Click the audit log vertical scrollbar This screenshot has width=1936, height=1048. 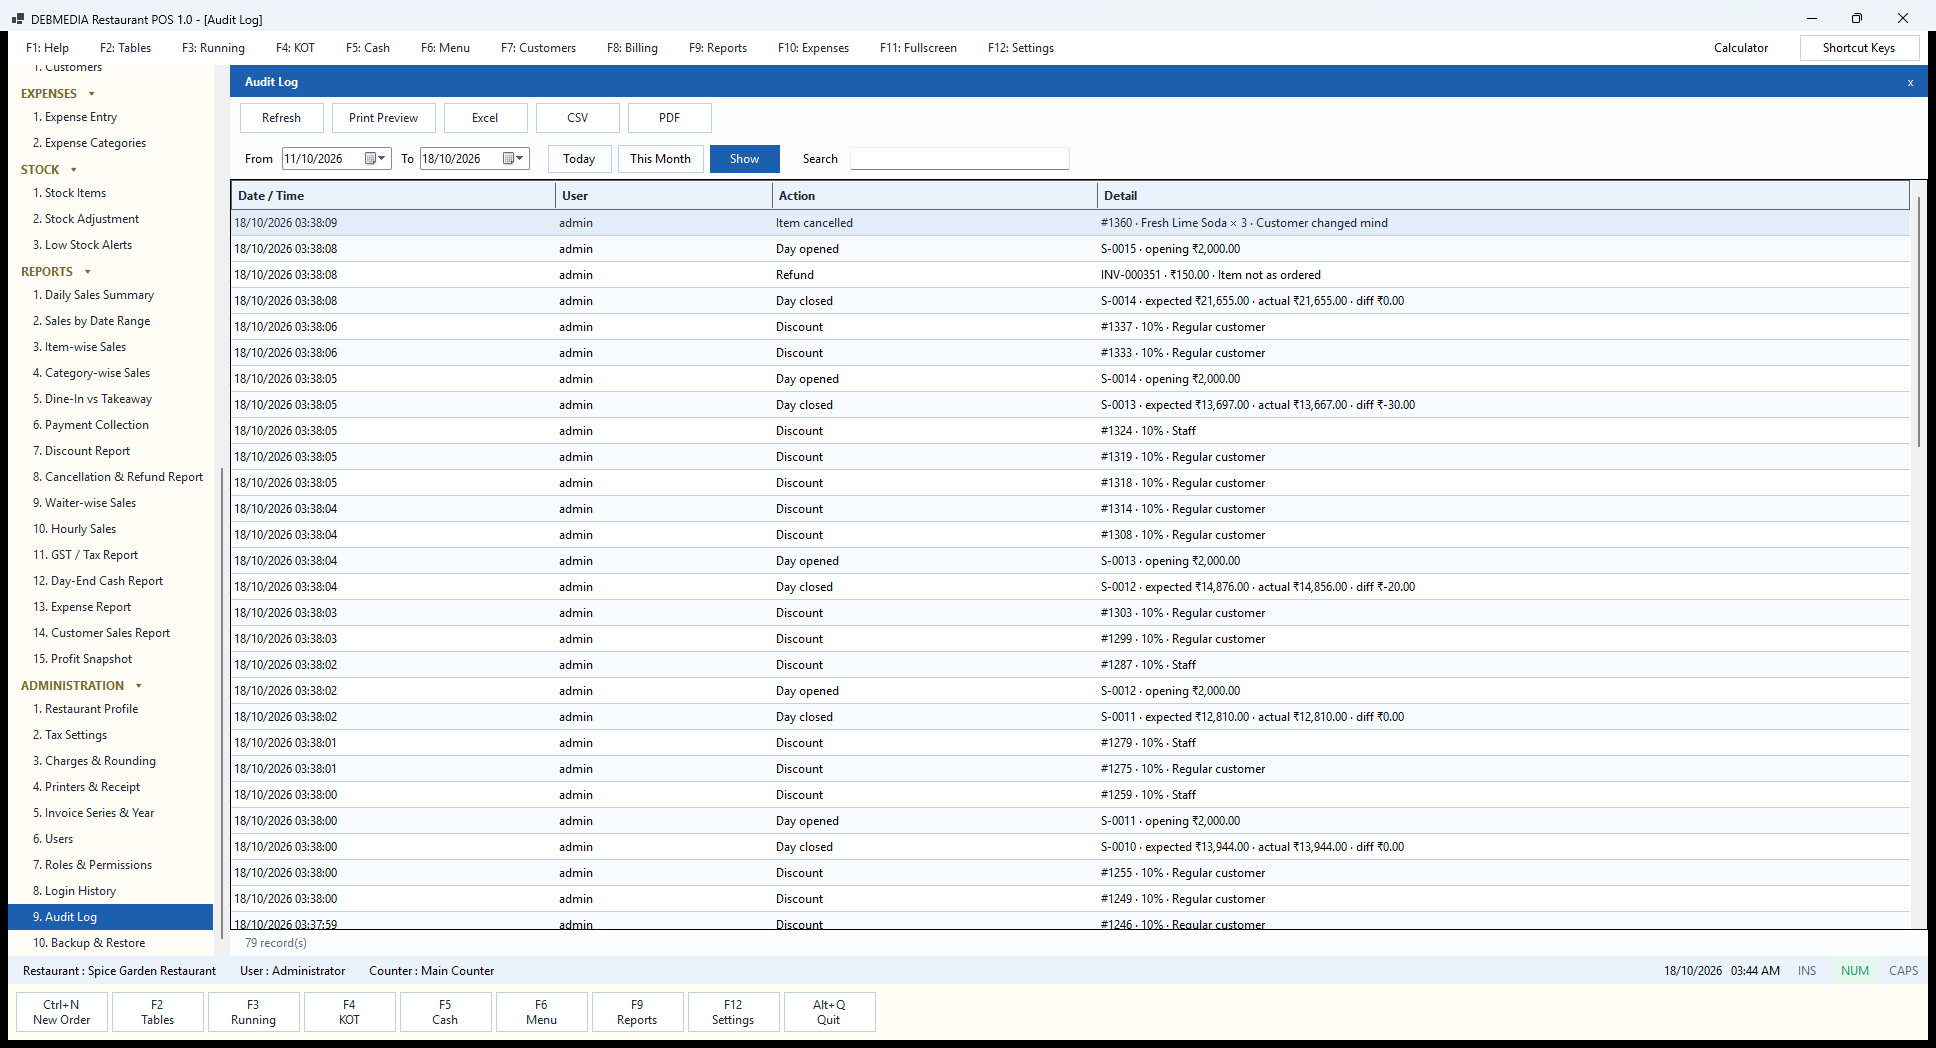point(1918,322)
